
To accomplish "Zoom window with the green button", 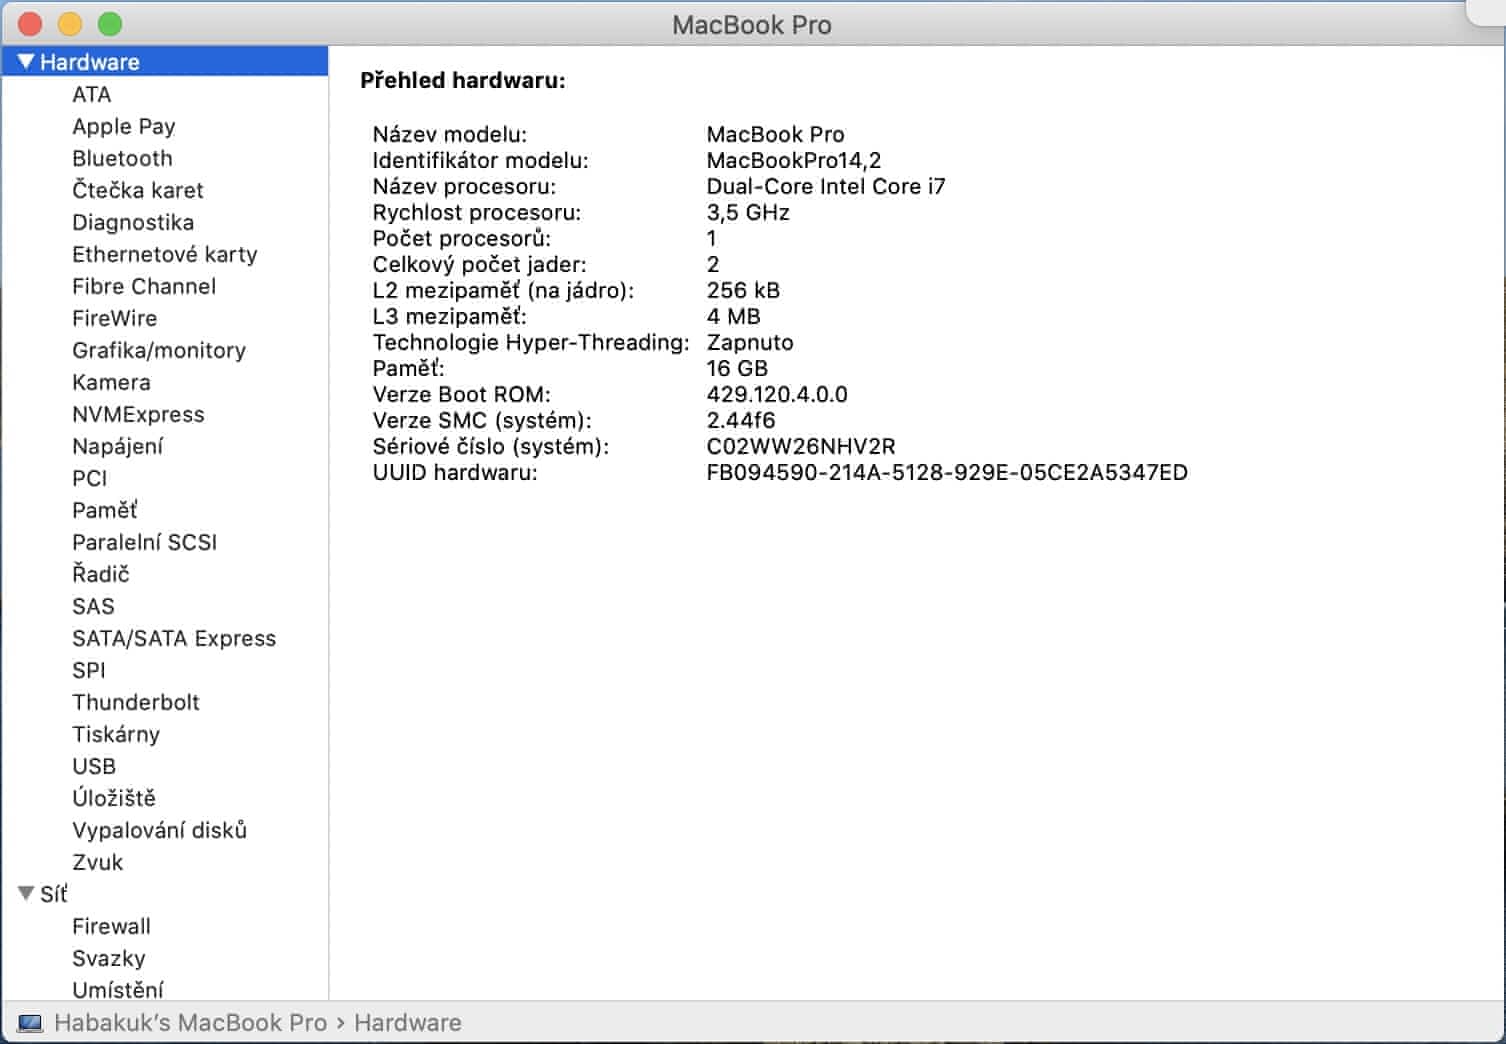I will point(110,24).
